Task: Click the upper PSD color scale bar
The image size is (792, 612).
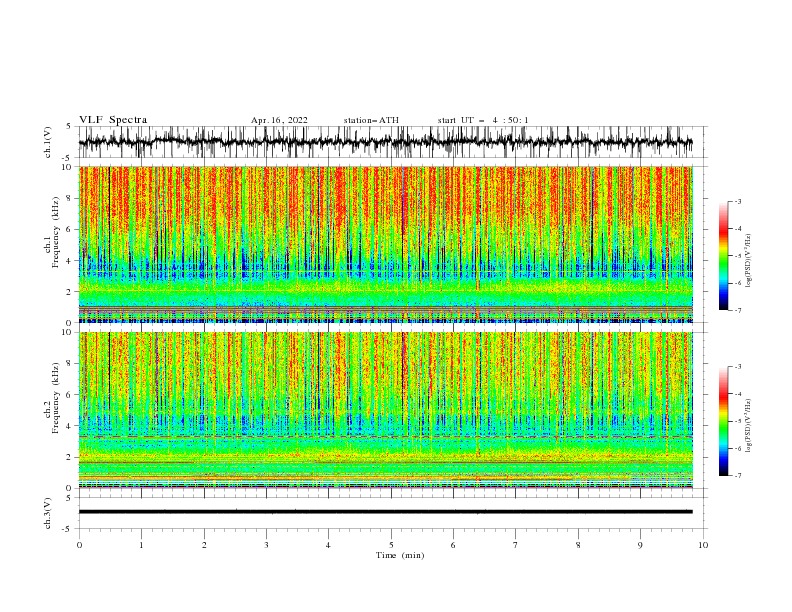Action: 723,256
